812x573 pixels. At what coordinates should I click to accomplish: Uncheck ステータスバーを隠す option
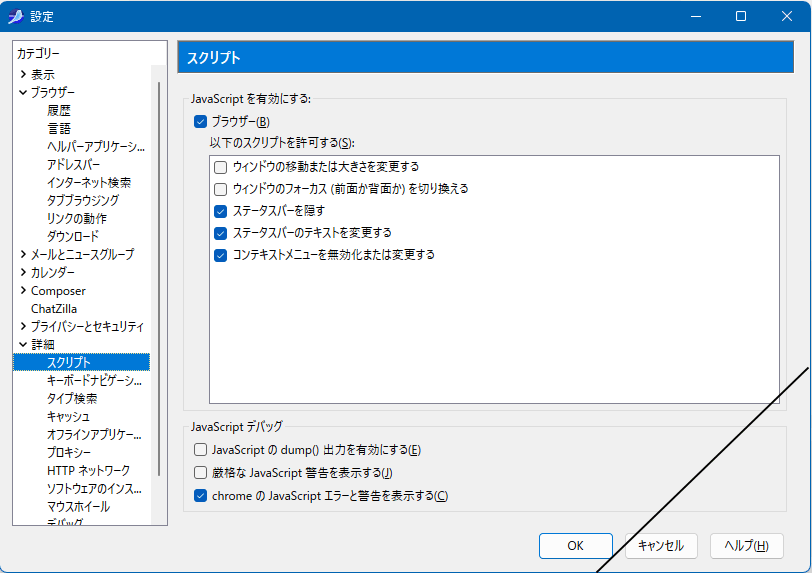[221, 211]
